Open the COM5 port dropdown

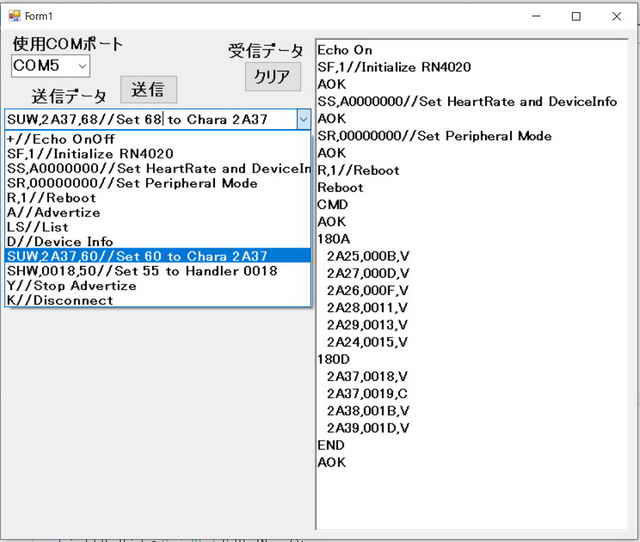[82, 66]
